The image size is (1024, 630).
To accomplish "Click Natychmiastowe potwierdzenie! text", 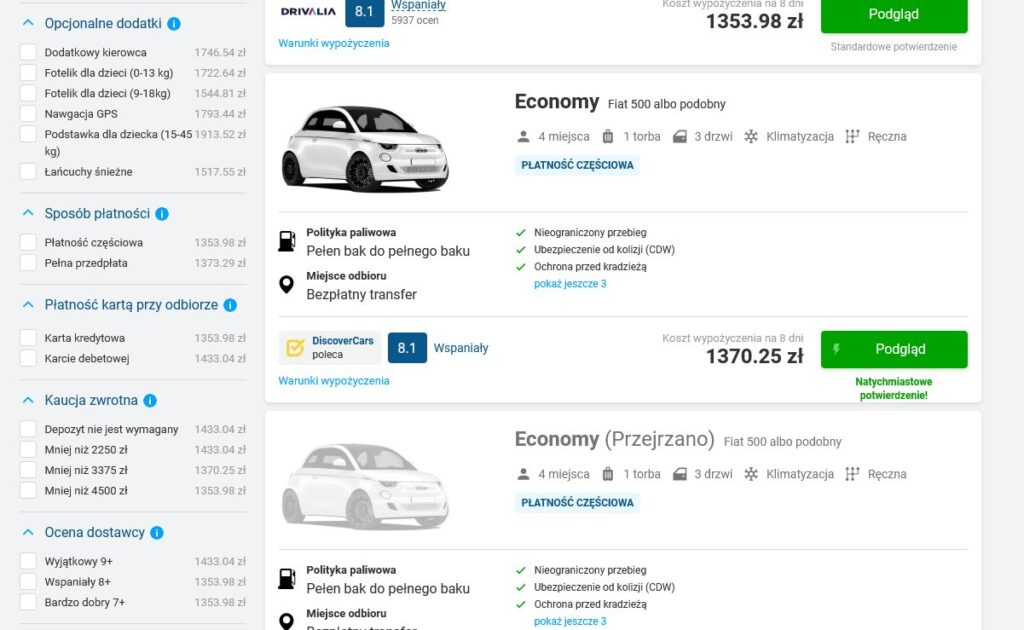I will coord(893,388).
